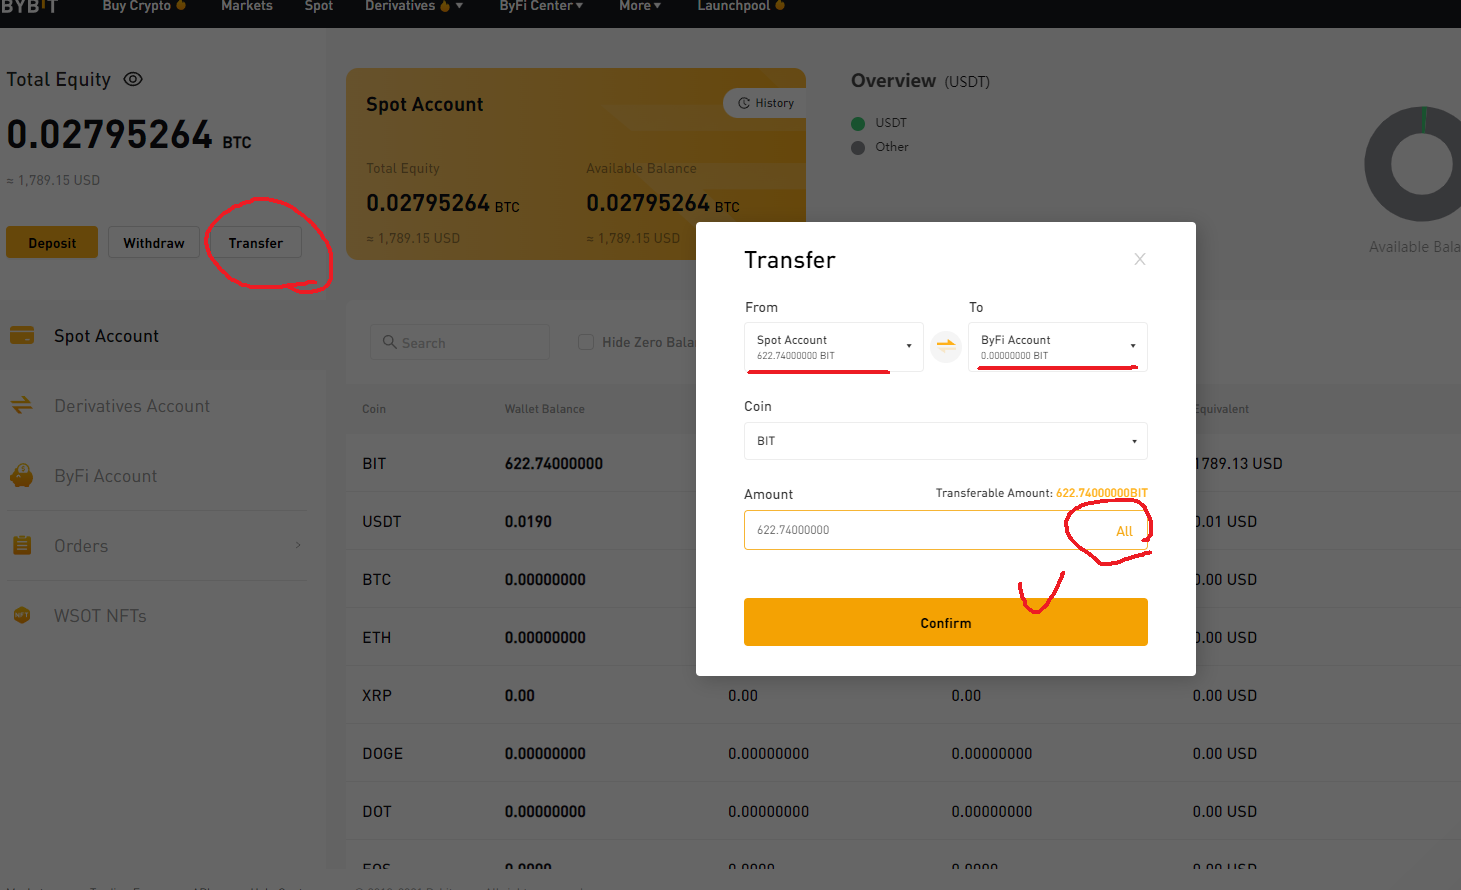
Task: Click the Coin column header
Action: tap(374, 409)
